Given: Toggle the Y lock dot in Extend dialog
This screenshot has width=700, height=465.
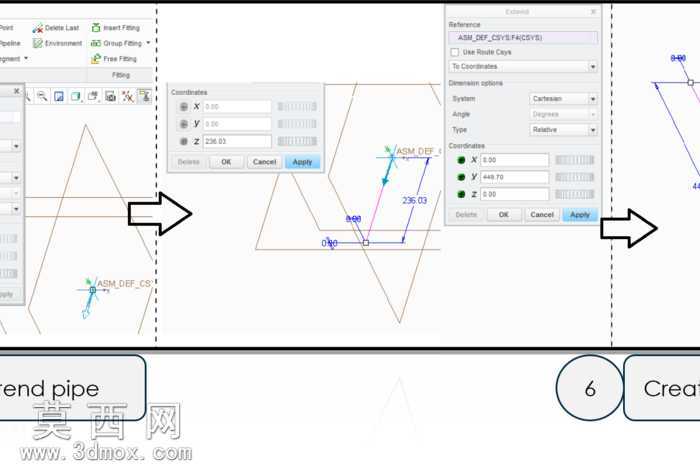Looking at the screenshot, I should click(x=461, y=177).
